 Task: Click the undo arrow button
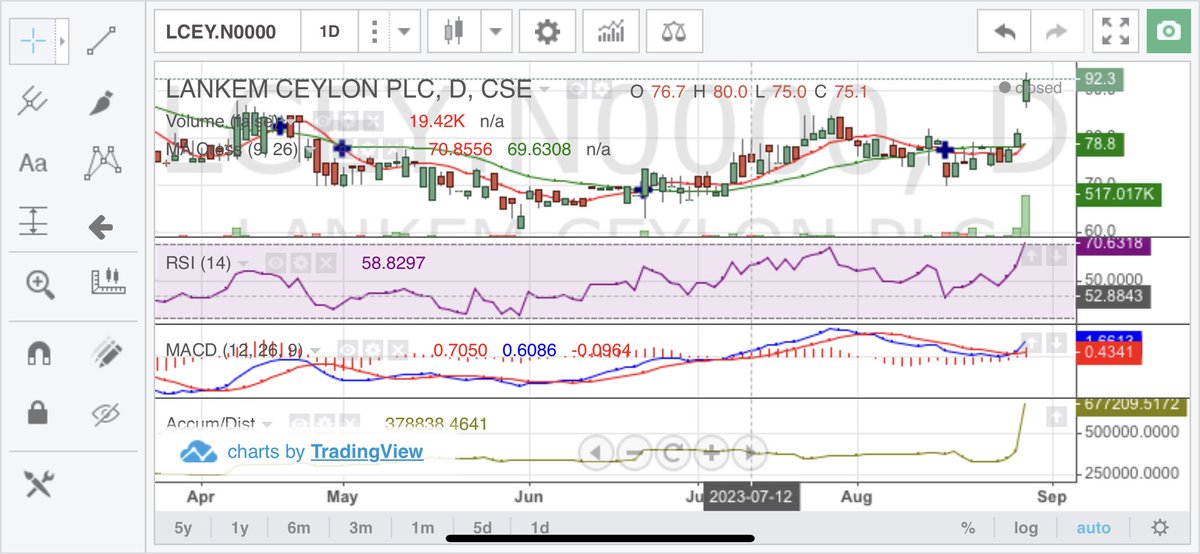(1005, 31)
